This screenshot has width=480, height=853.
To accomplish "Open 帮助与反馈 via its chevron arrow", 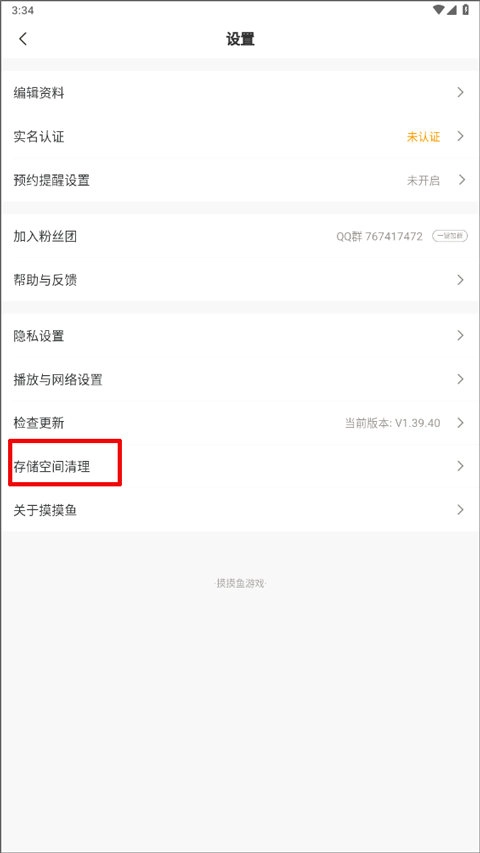I will [460, 280].
